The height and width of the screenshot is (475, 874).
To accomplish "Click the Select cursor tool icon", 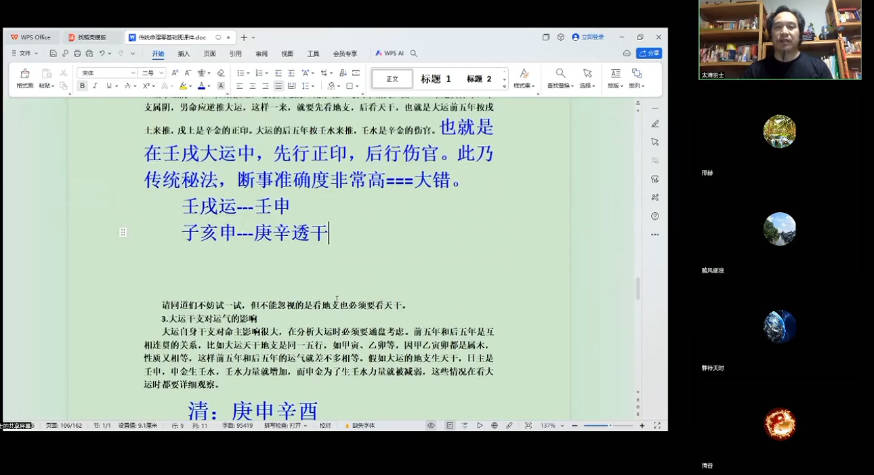I will tap(587, 75).
